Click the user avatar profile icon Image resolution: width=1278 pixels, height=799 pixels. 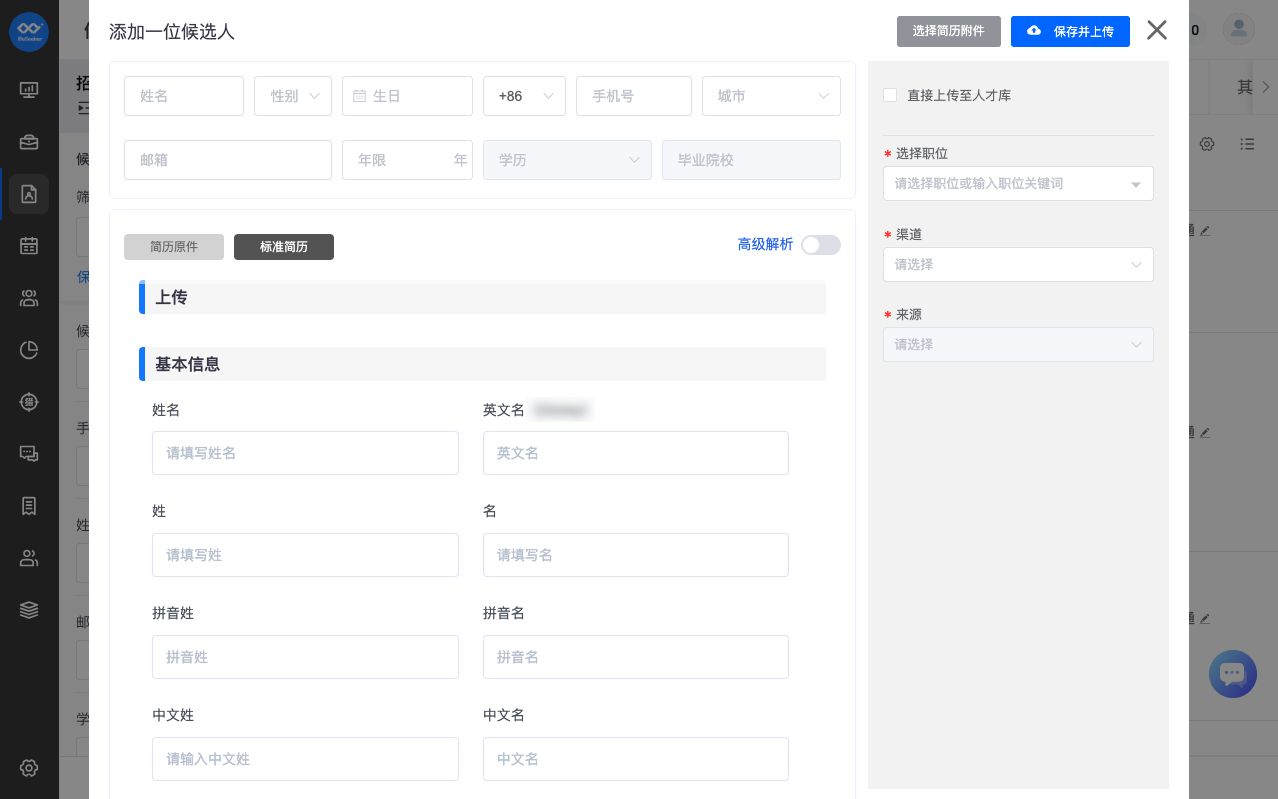[1239, 29]
